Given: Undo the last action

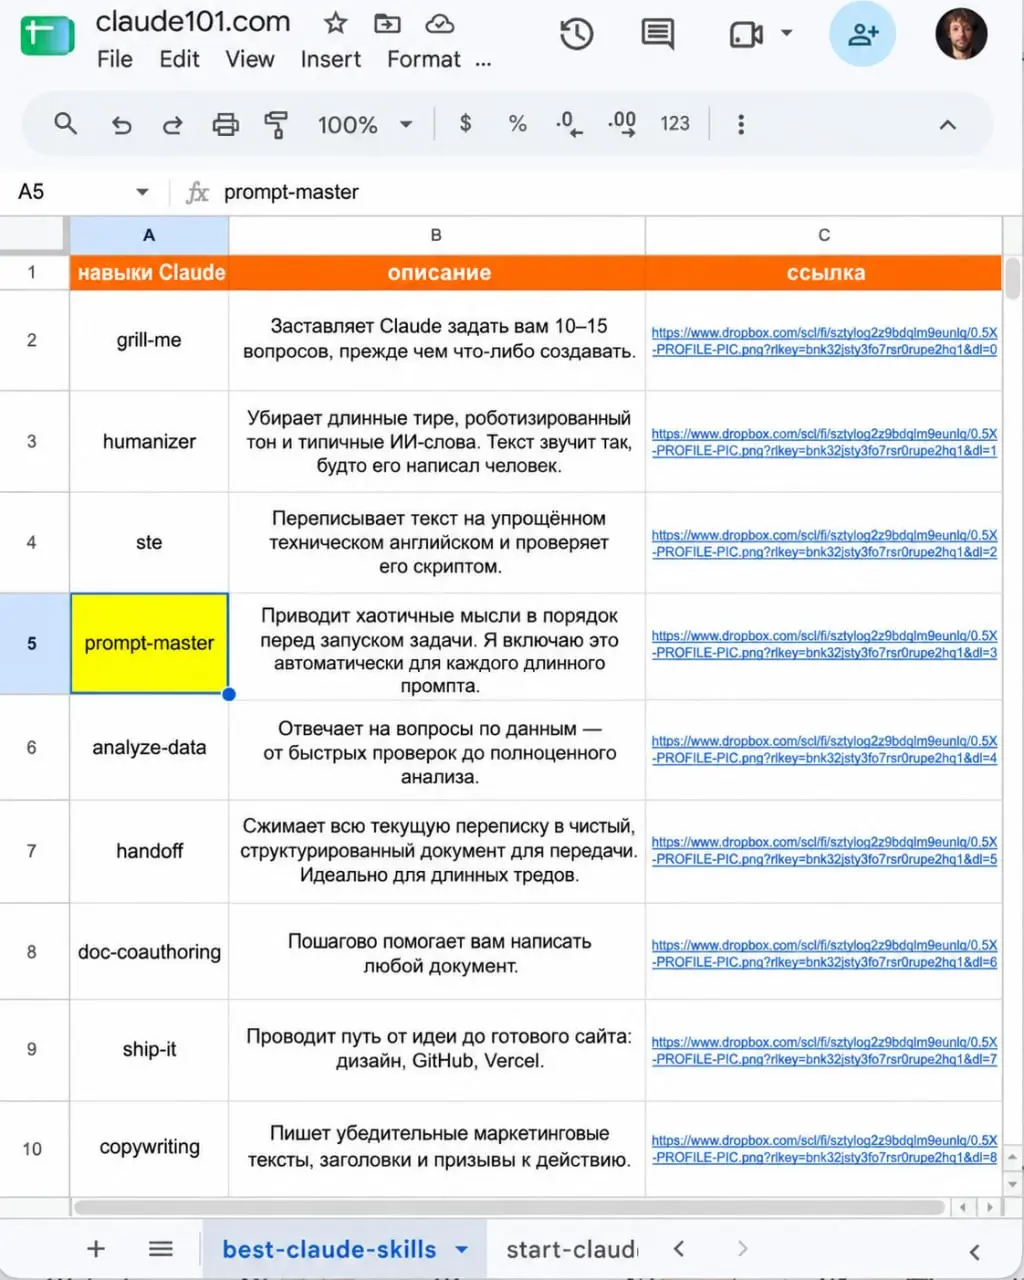Looking at the screenshot, I should (x=121, y=125).
